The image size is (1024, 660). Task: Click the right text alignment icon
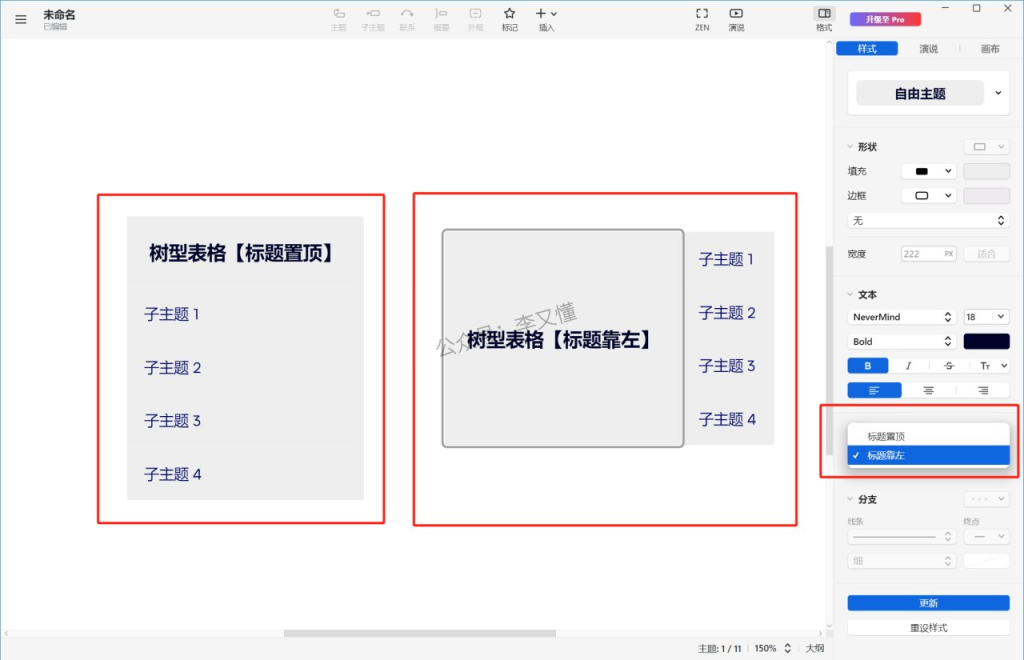pyautogui.click(x=983, y=391)
